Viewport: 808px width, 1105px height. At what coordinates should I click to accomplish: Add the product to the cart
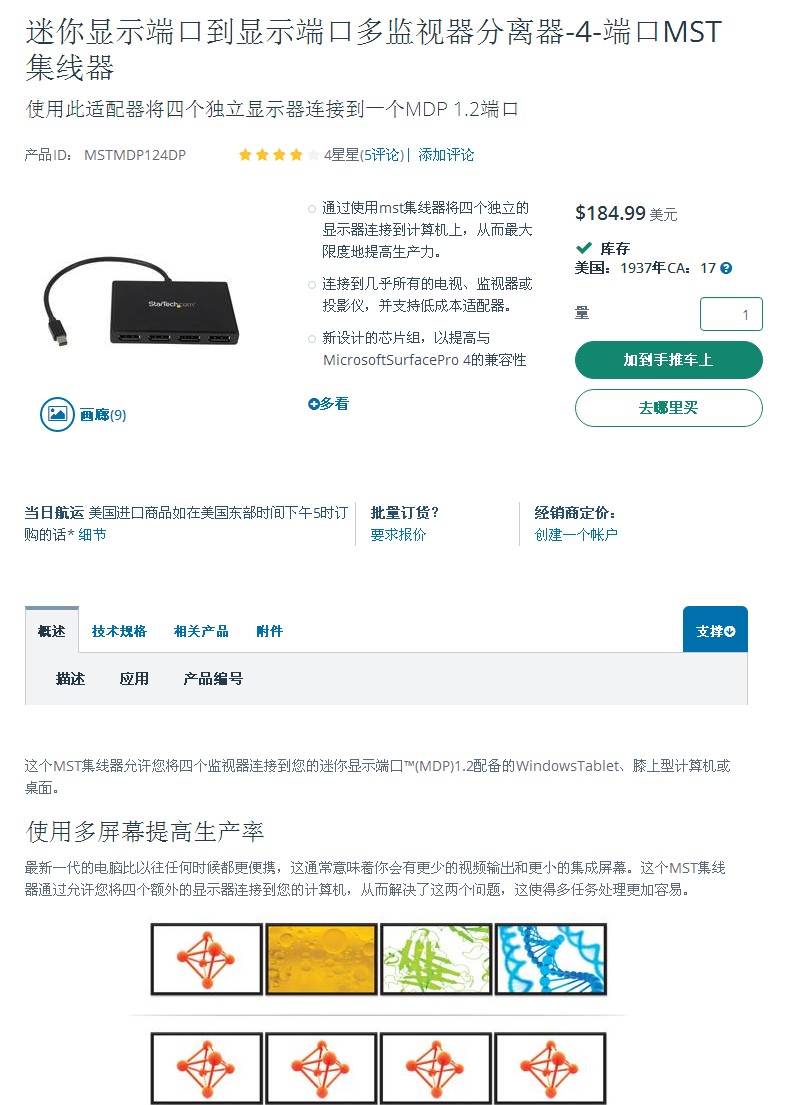669,360
